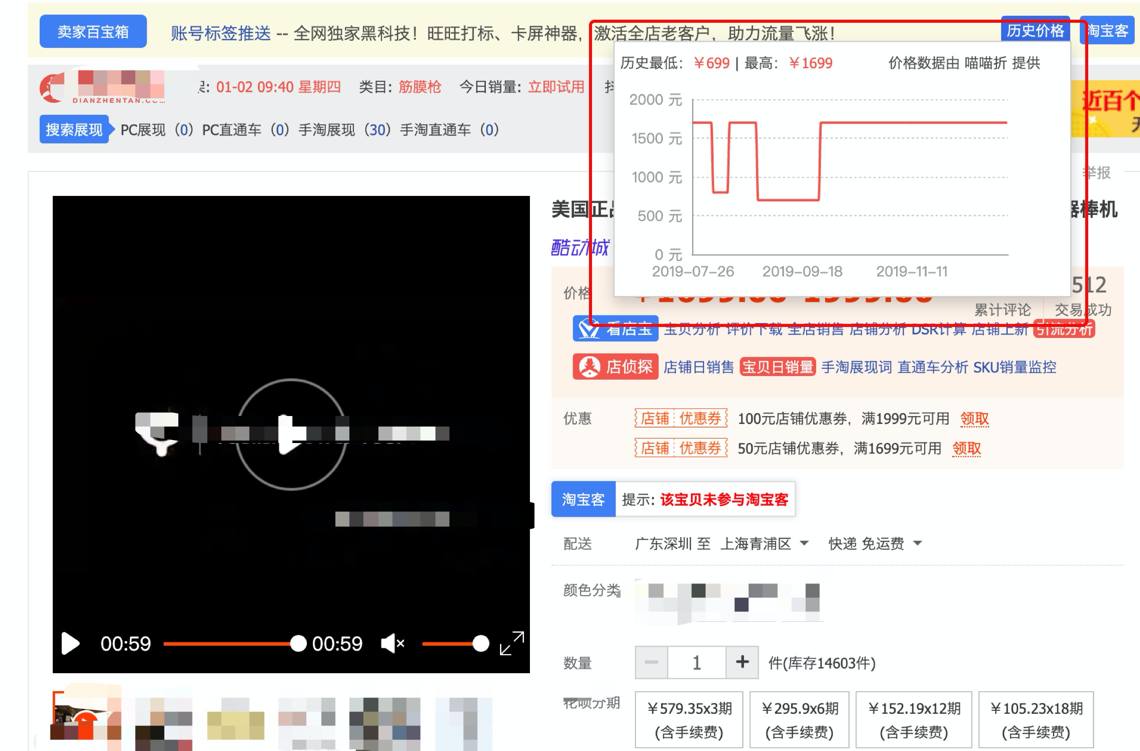The width and height of the screenshot is (1140, 751).
Task: Open 手淘展现词 link
Action: coord(856,367)
